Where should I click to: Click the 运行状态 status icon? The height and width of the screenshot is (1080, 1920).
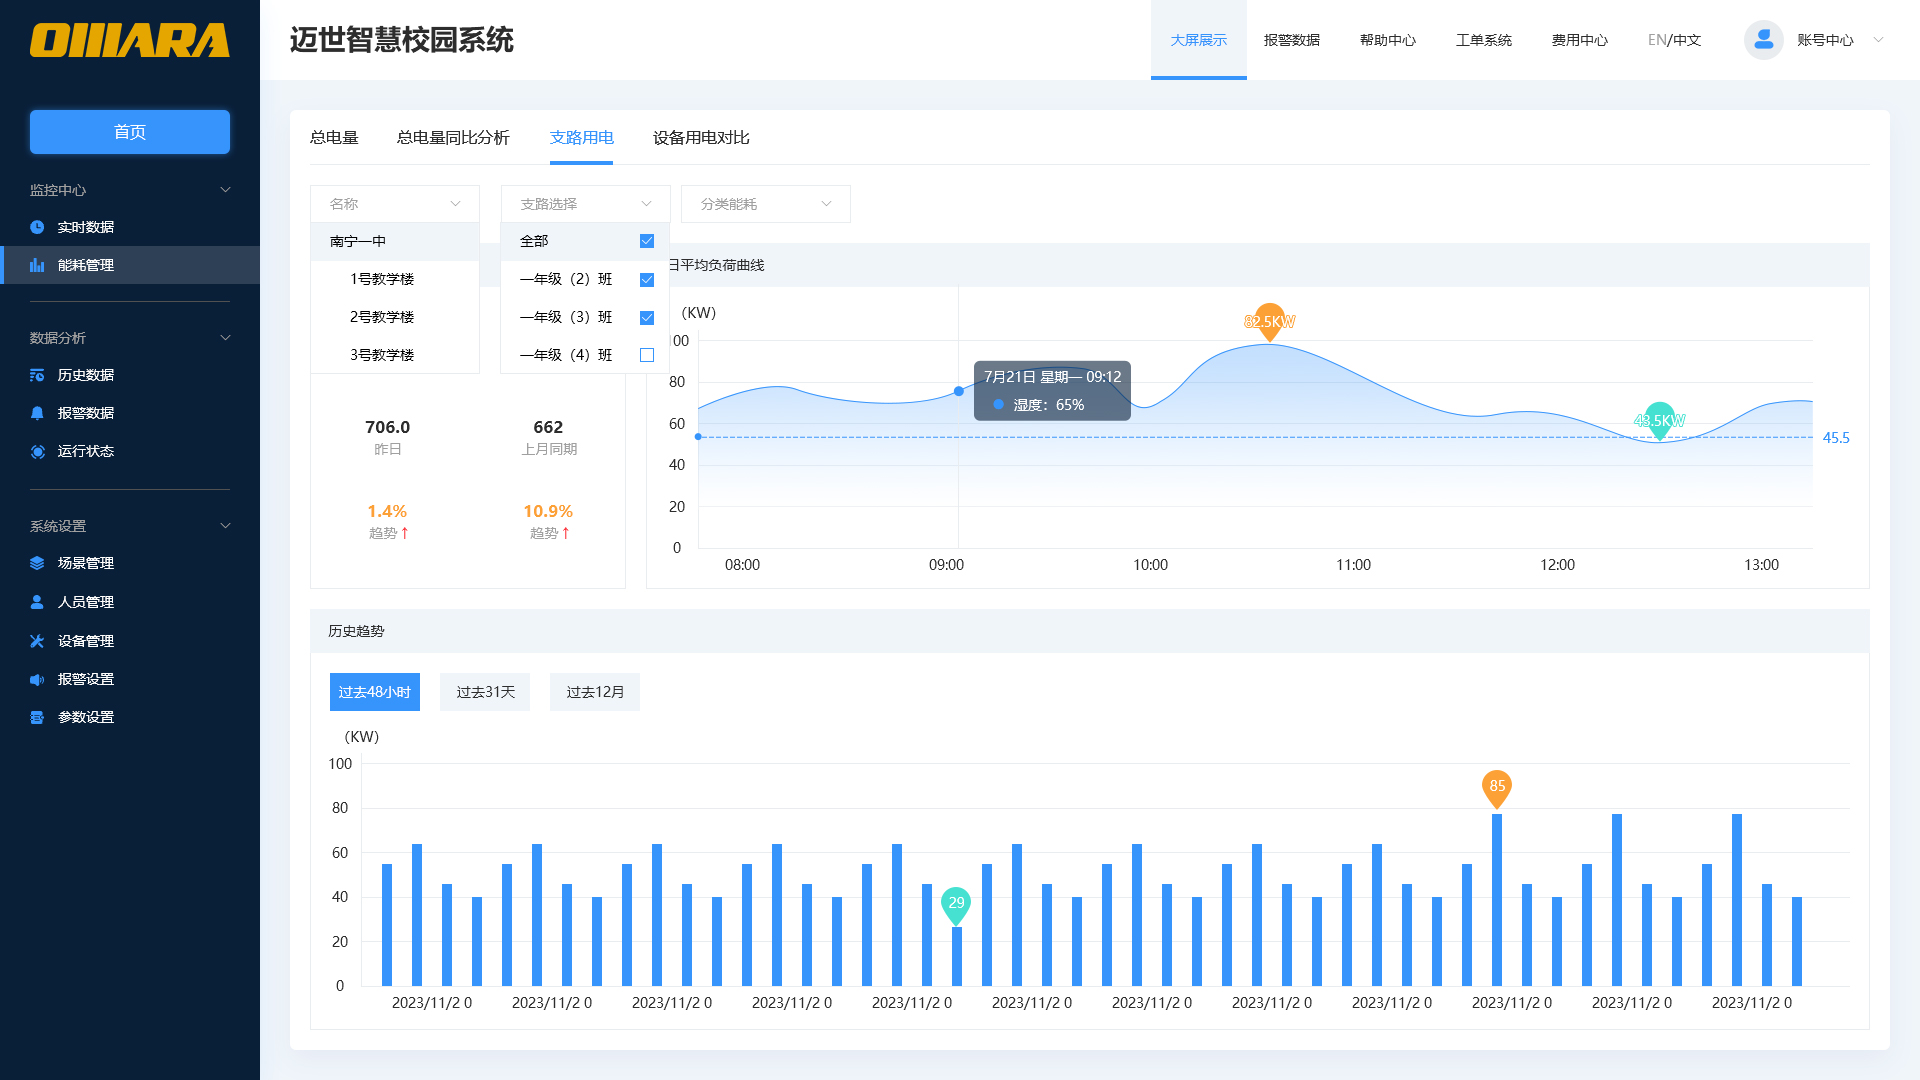tap(37, 451)
